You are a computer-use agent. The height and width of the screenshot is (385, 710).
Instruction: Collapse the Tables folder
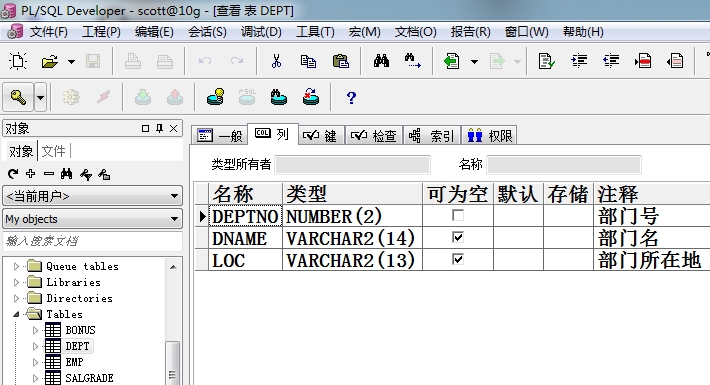(x=16, y=314)
